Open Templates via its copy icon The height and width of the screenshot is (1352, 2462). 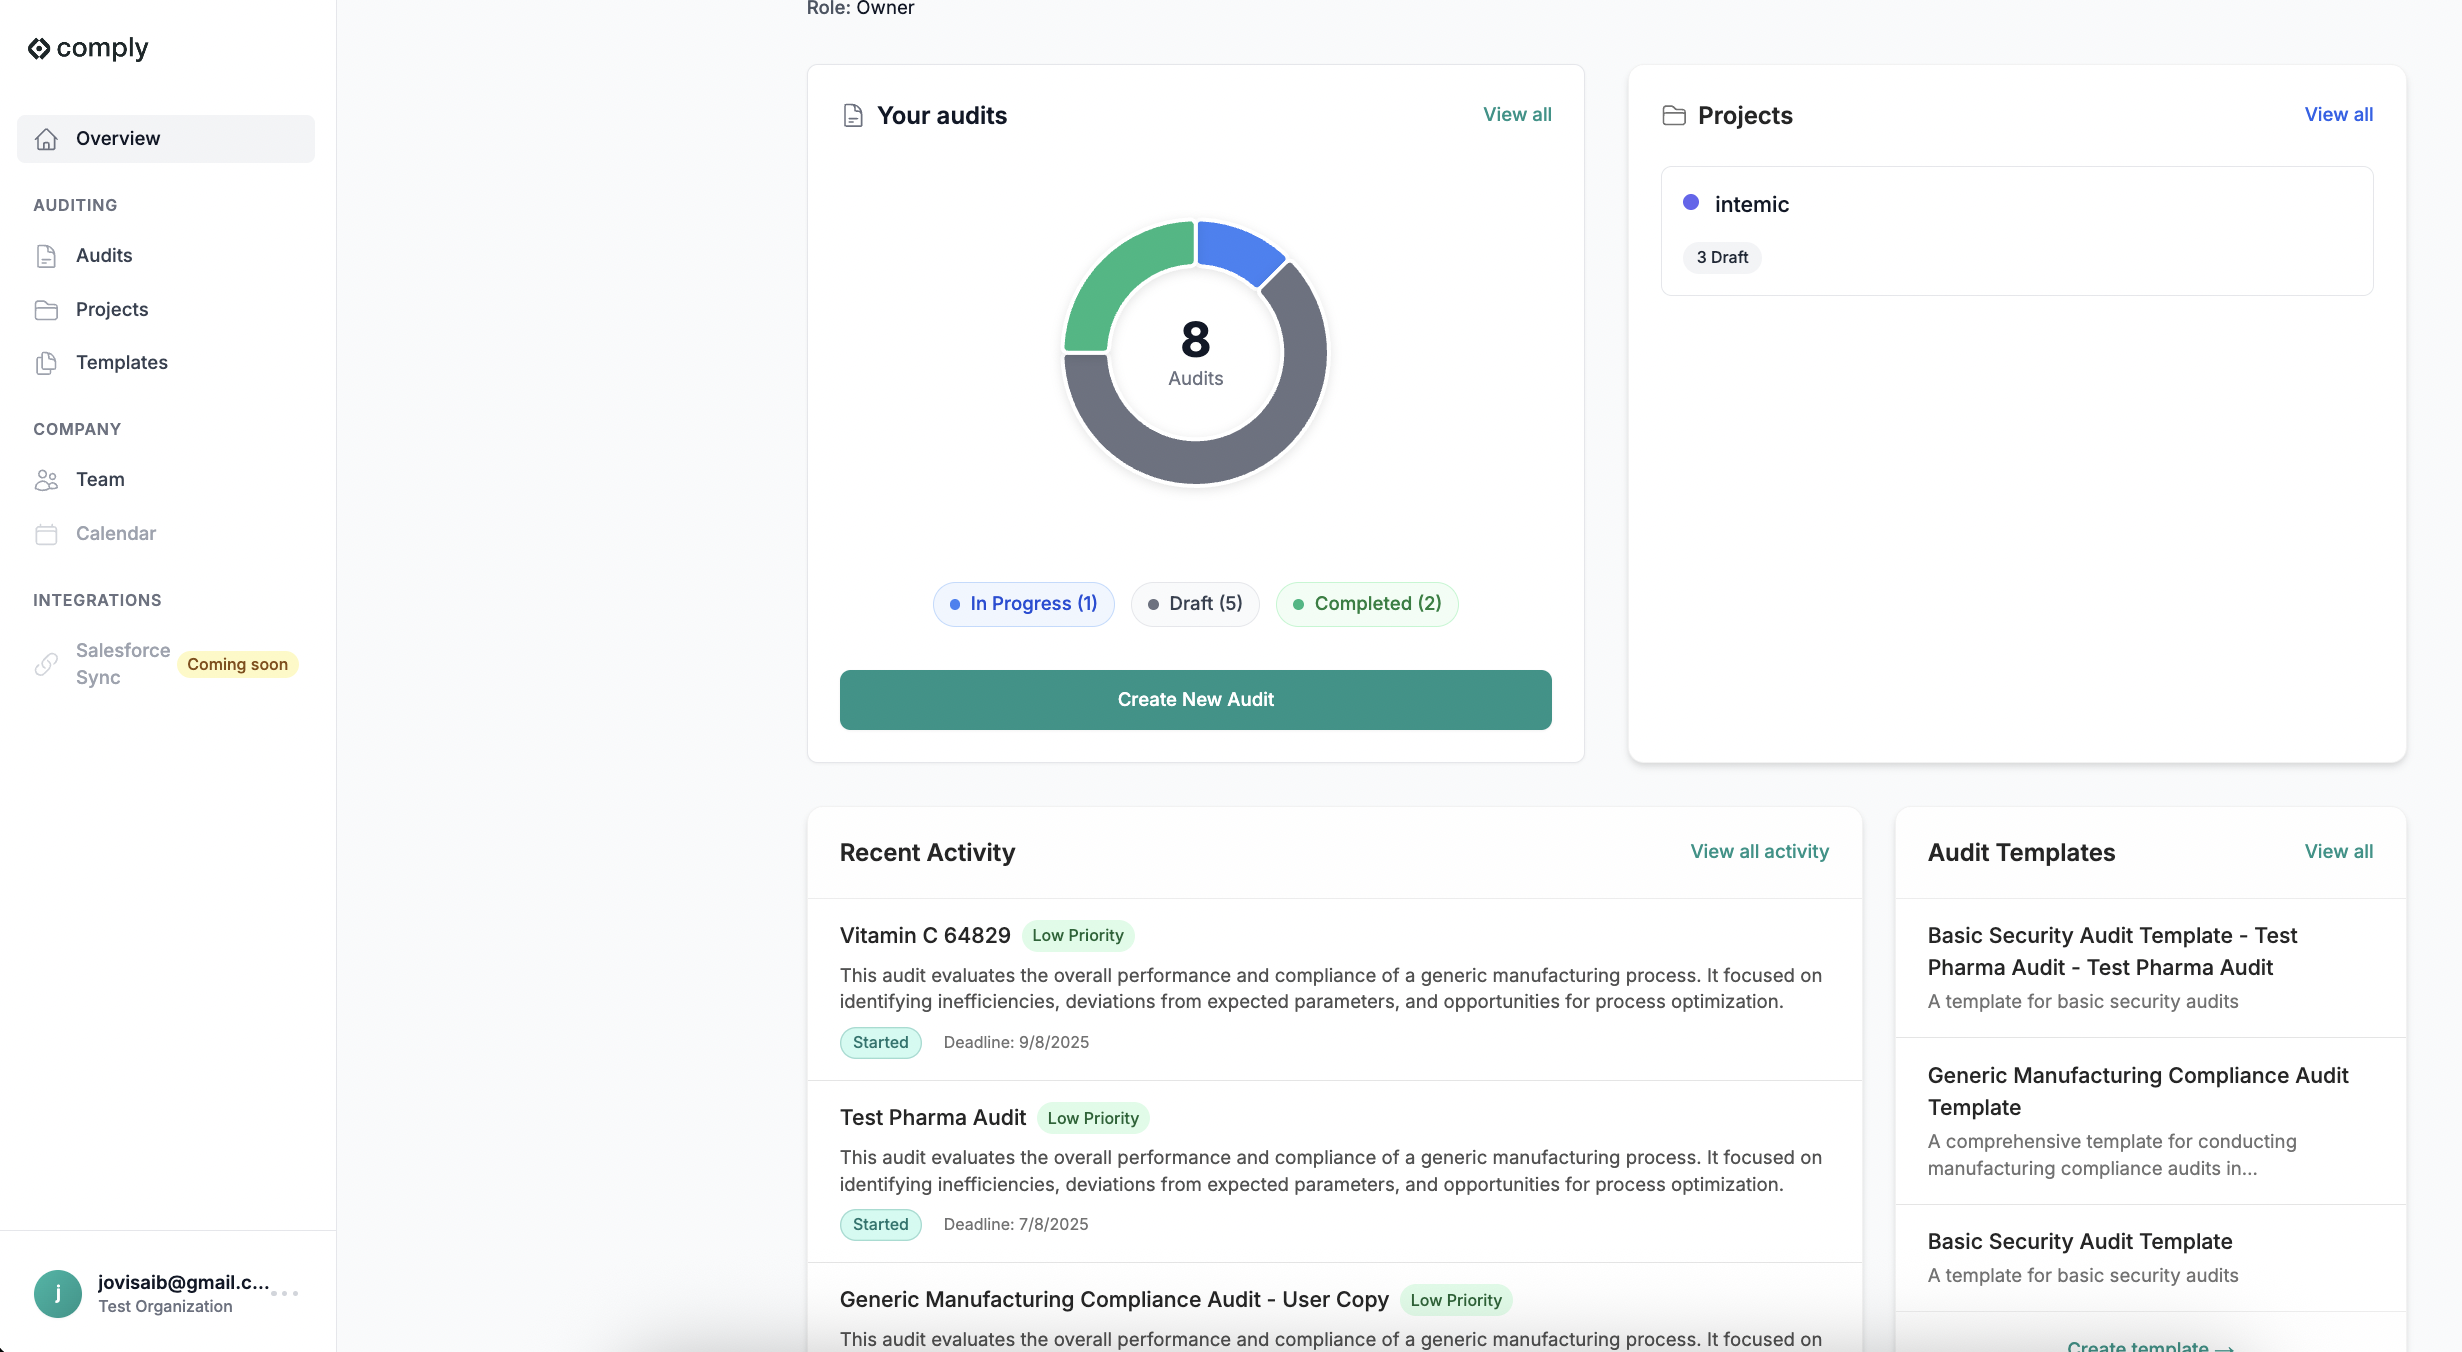47,363
